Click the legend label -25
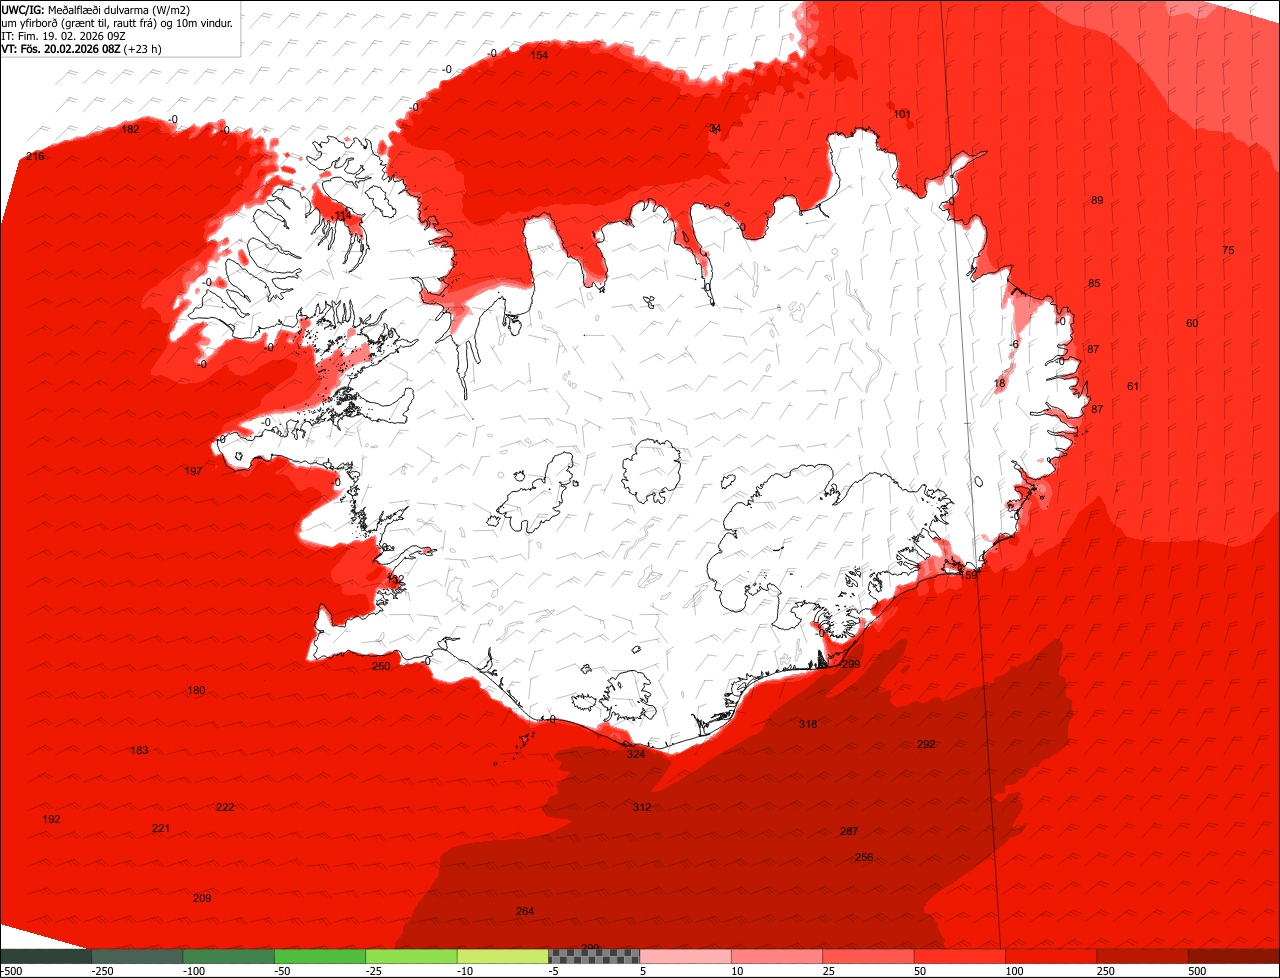1280x978 pixels. tap(375, 971)
